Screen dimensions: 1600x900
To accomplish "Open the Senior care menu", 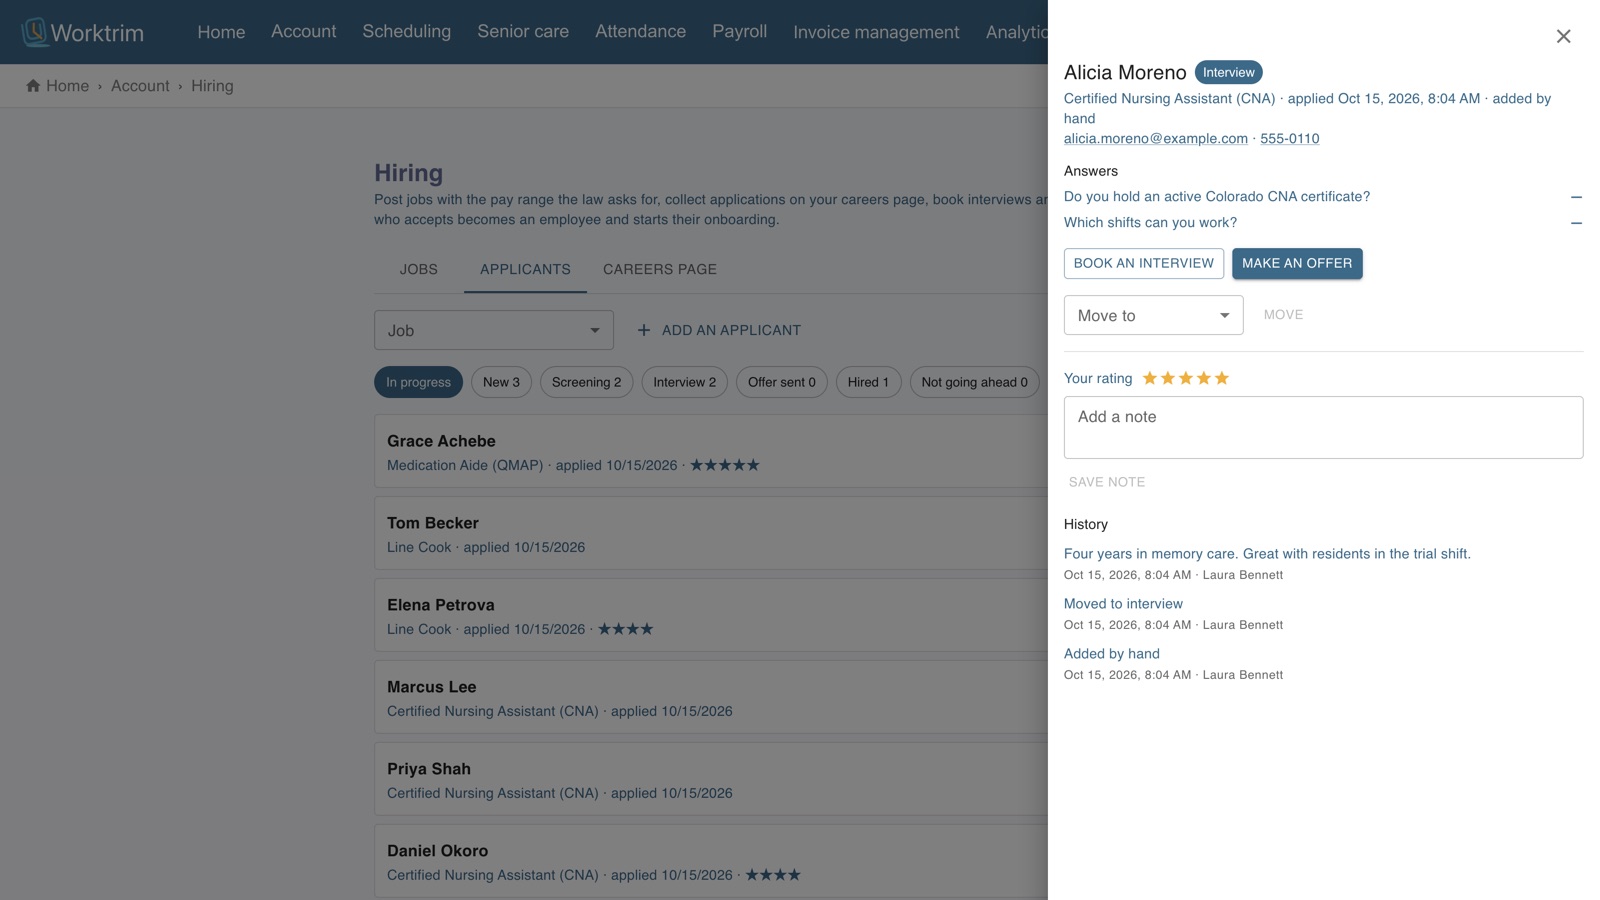I will 523,32.
